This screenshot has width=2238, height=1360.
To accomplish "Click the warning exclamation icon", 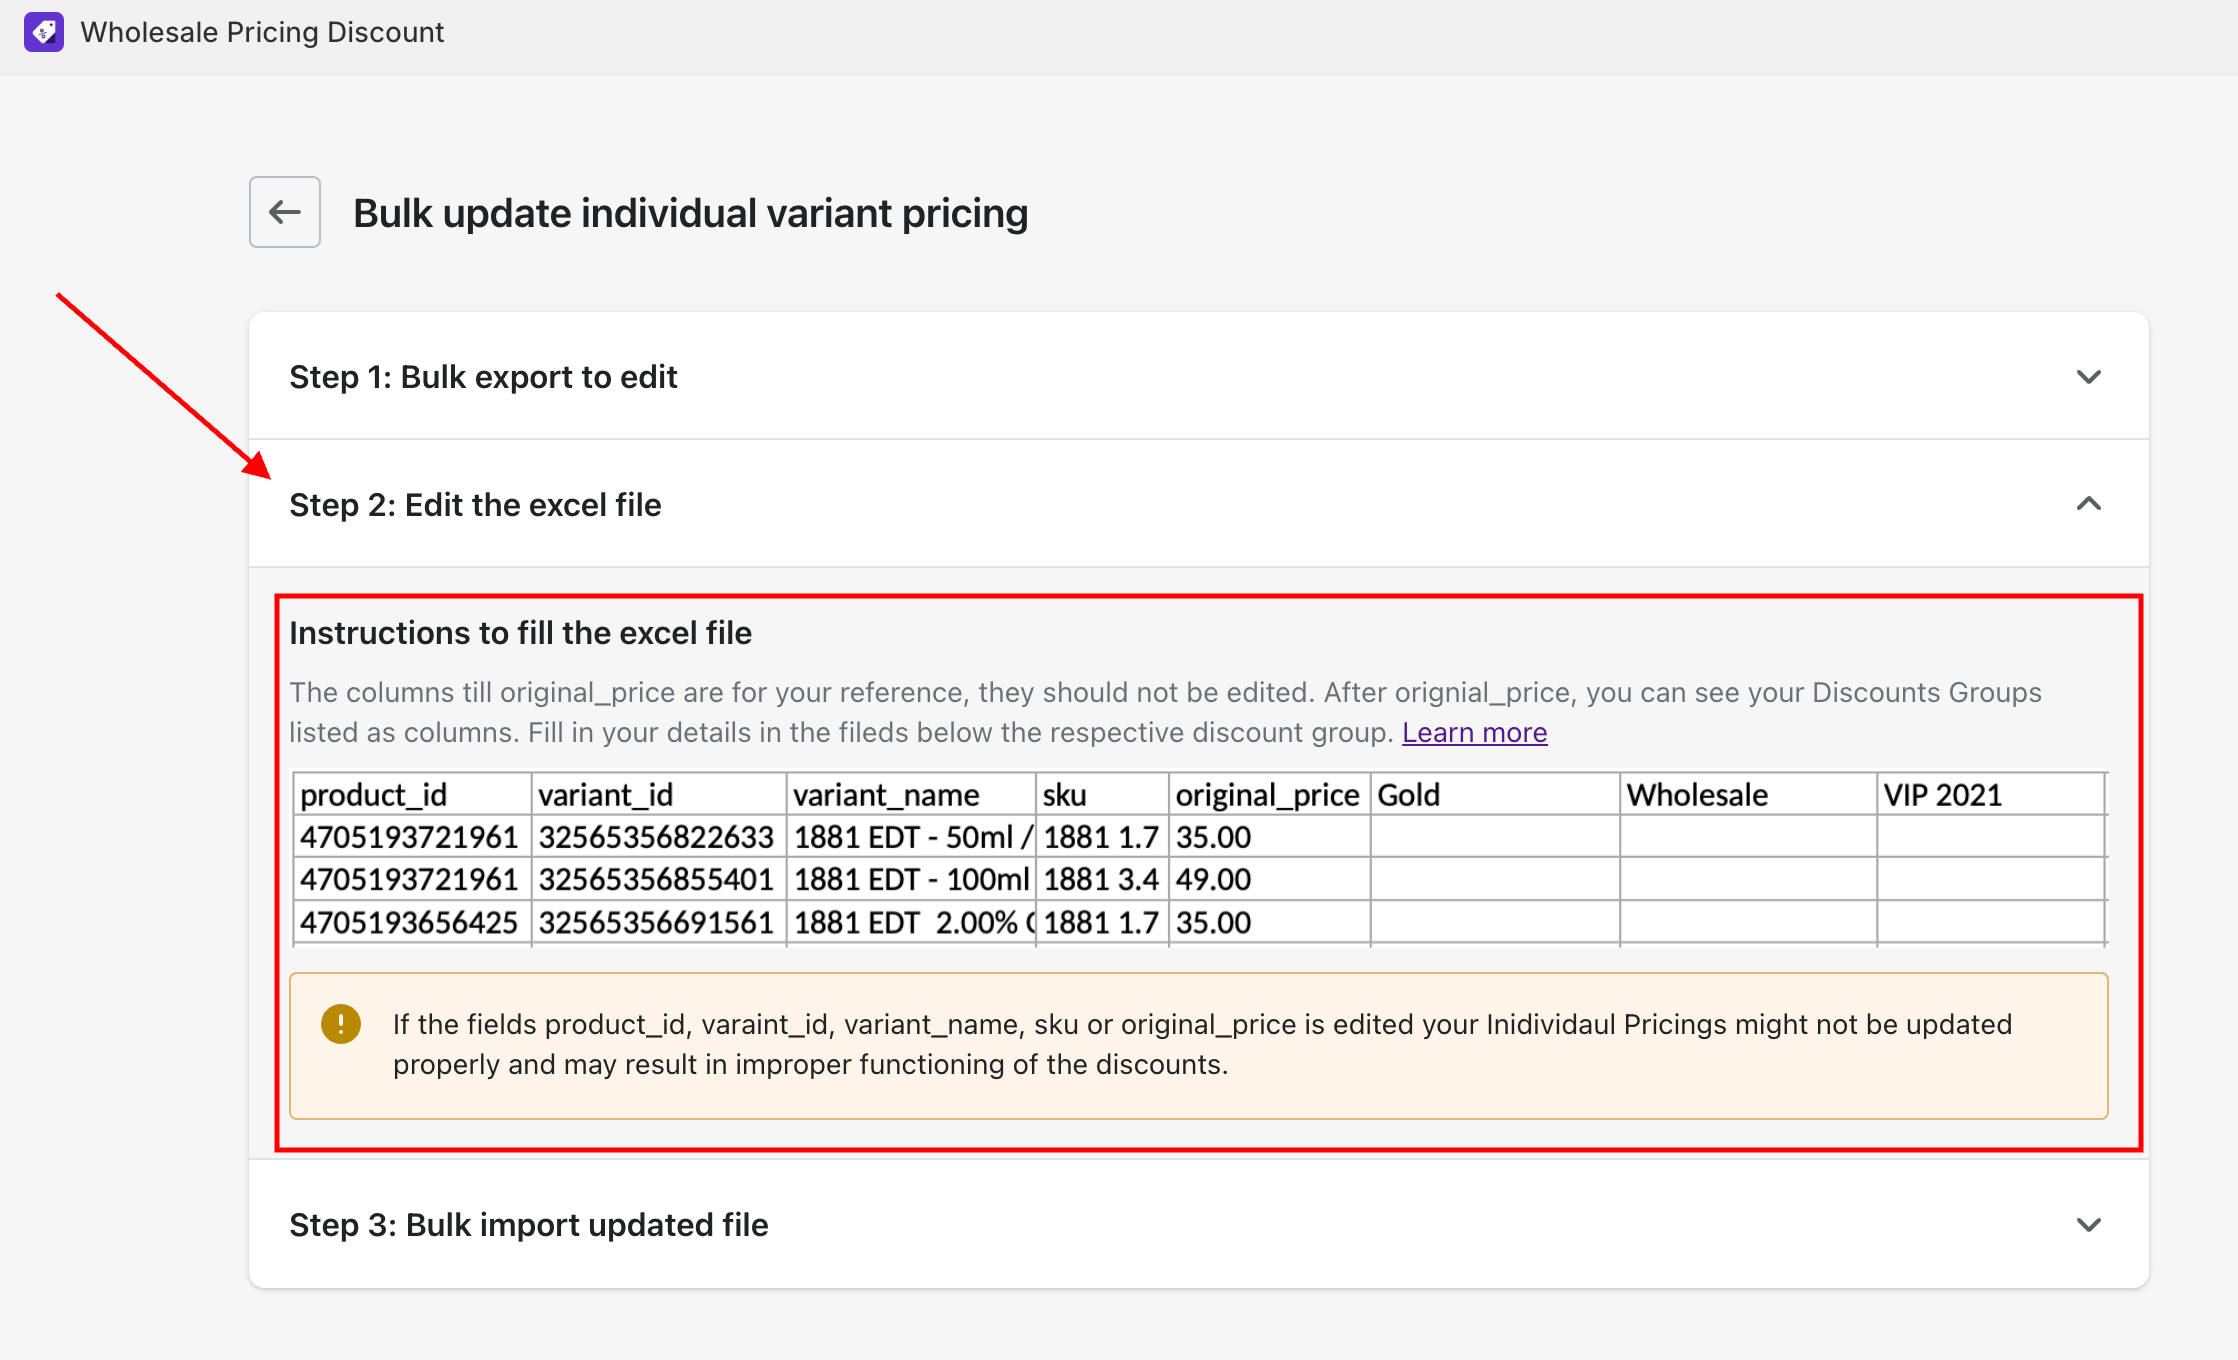I will [x=341, y=1024].
